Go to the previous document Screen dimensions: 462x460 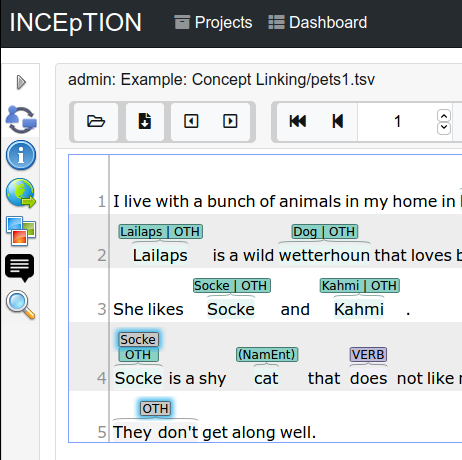[191, 121]
